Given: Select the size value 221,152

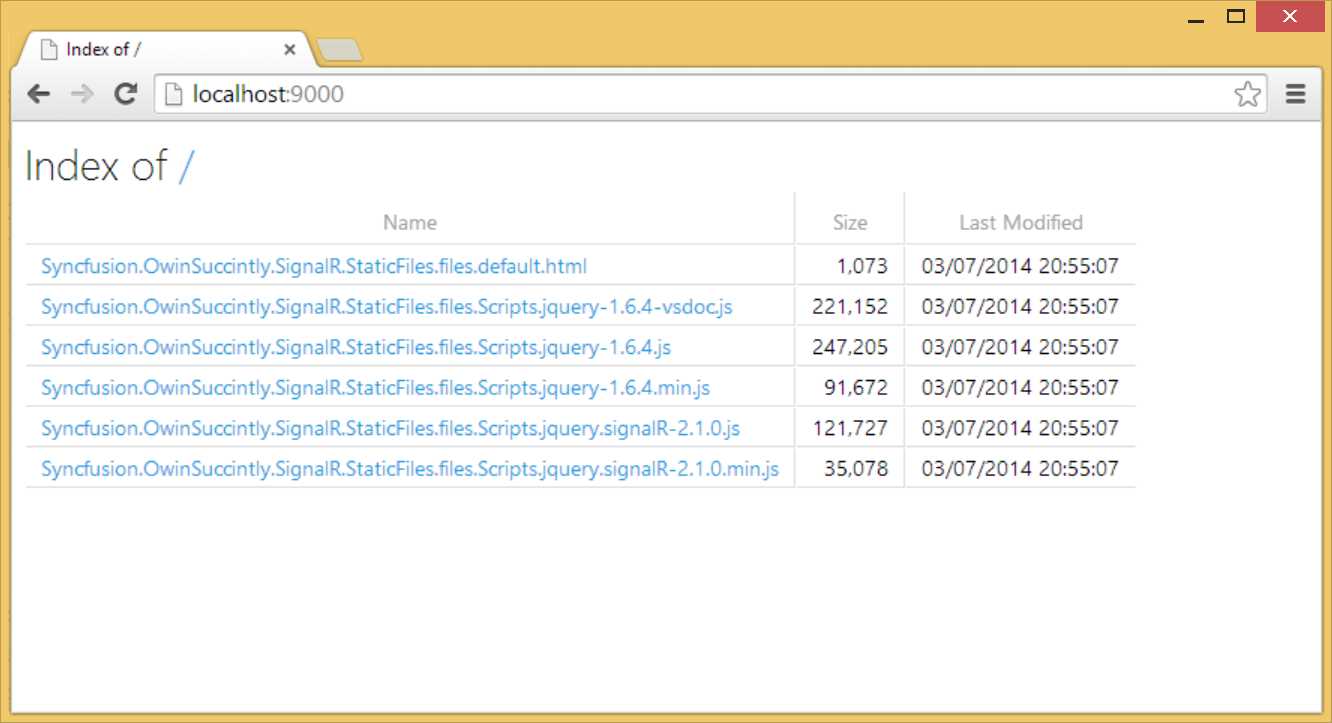Looking at the screenshot, I should coord(850,306).
